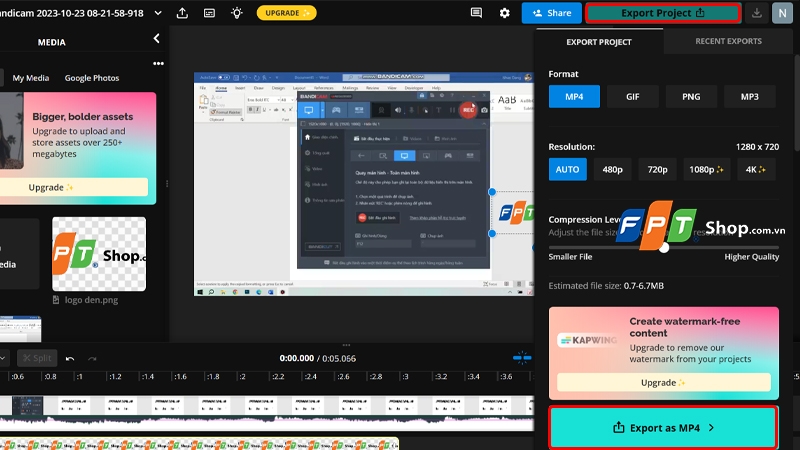Select 1080p resolution
Viewport: 800px width, 450px height.
point(707,169)
